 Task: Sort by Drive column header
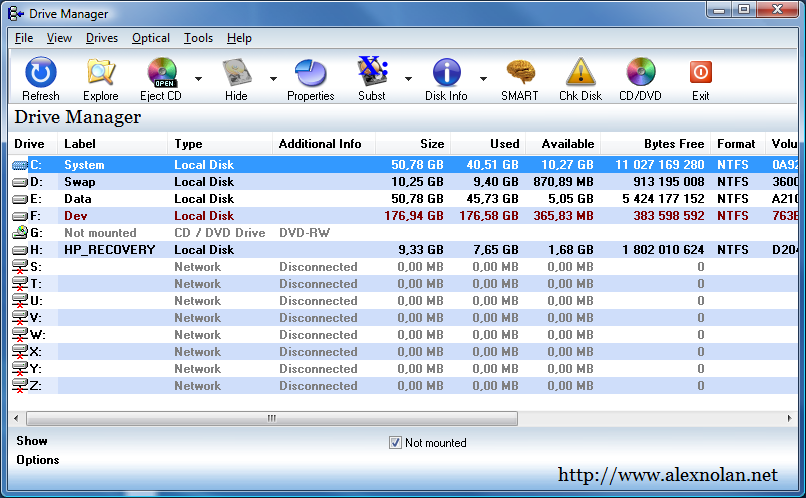pyautogui.click(x=33, y=144)
